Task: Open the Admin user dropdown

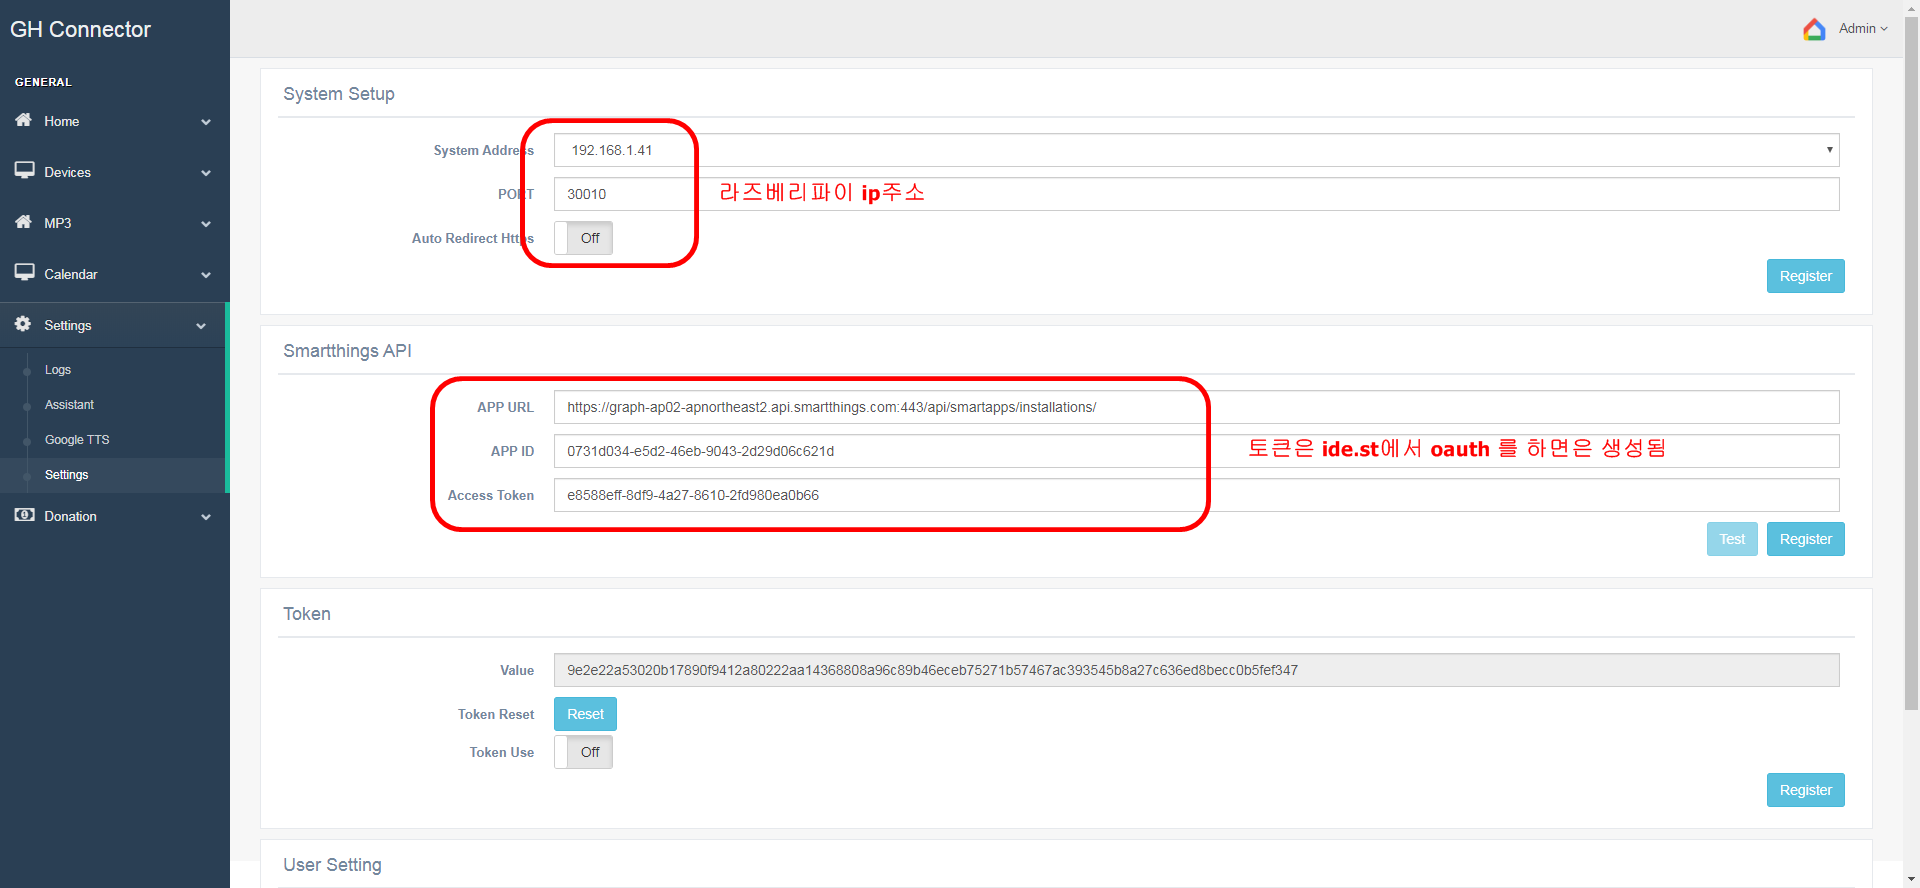Action: (1863, 28)
